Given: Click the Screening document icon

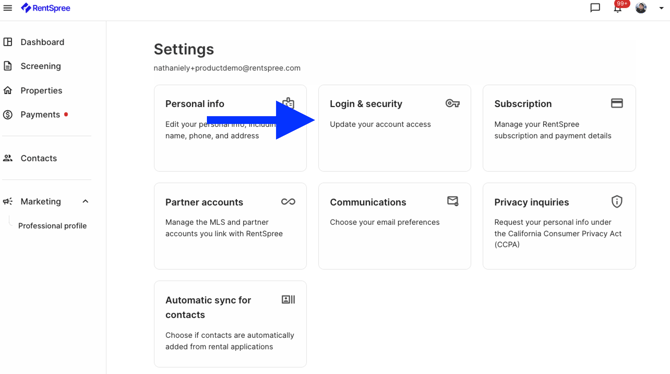Looking at the screenshot, I should [8, 66].
